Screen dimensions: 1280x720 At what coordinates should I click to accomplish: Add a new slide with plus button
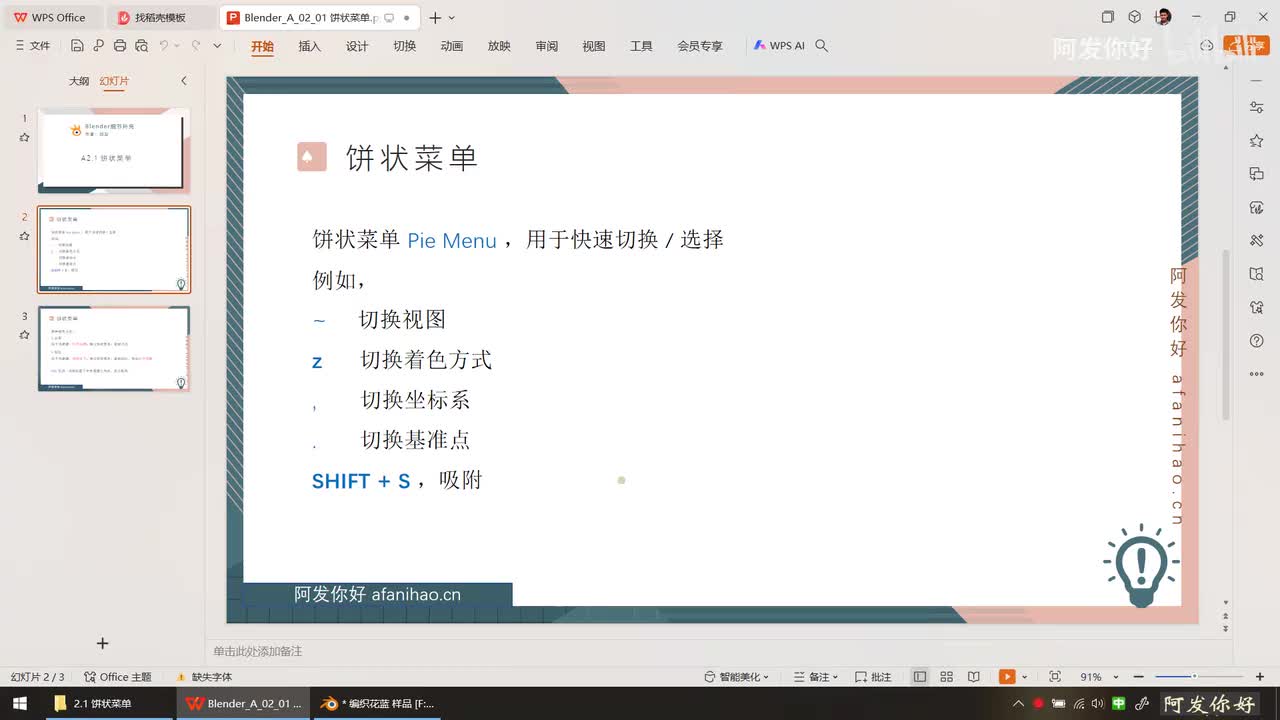(102, 643)
